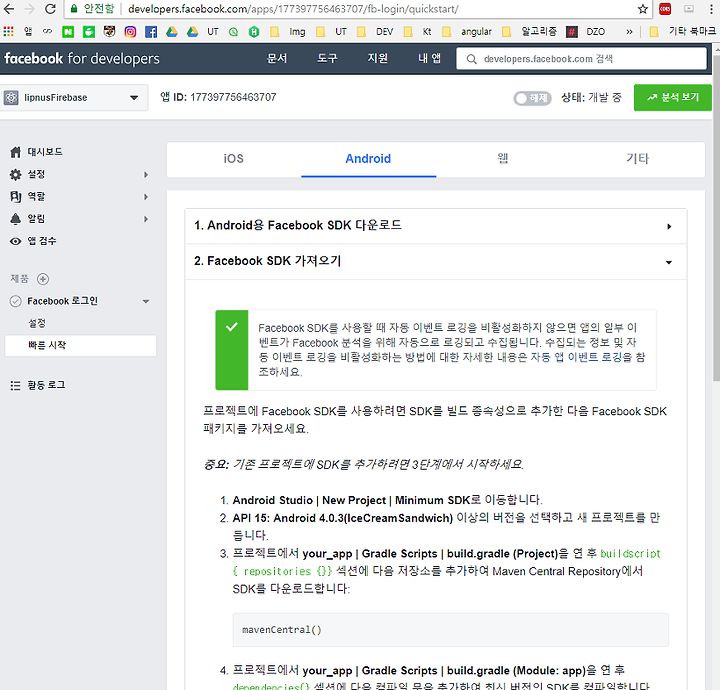Open 설정 under Facebook 로그인
The height and width of the screenshot is (690, 720).
point(37,323)
